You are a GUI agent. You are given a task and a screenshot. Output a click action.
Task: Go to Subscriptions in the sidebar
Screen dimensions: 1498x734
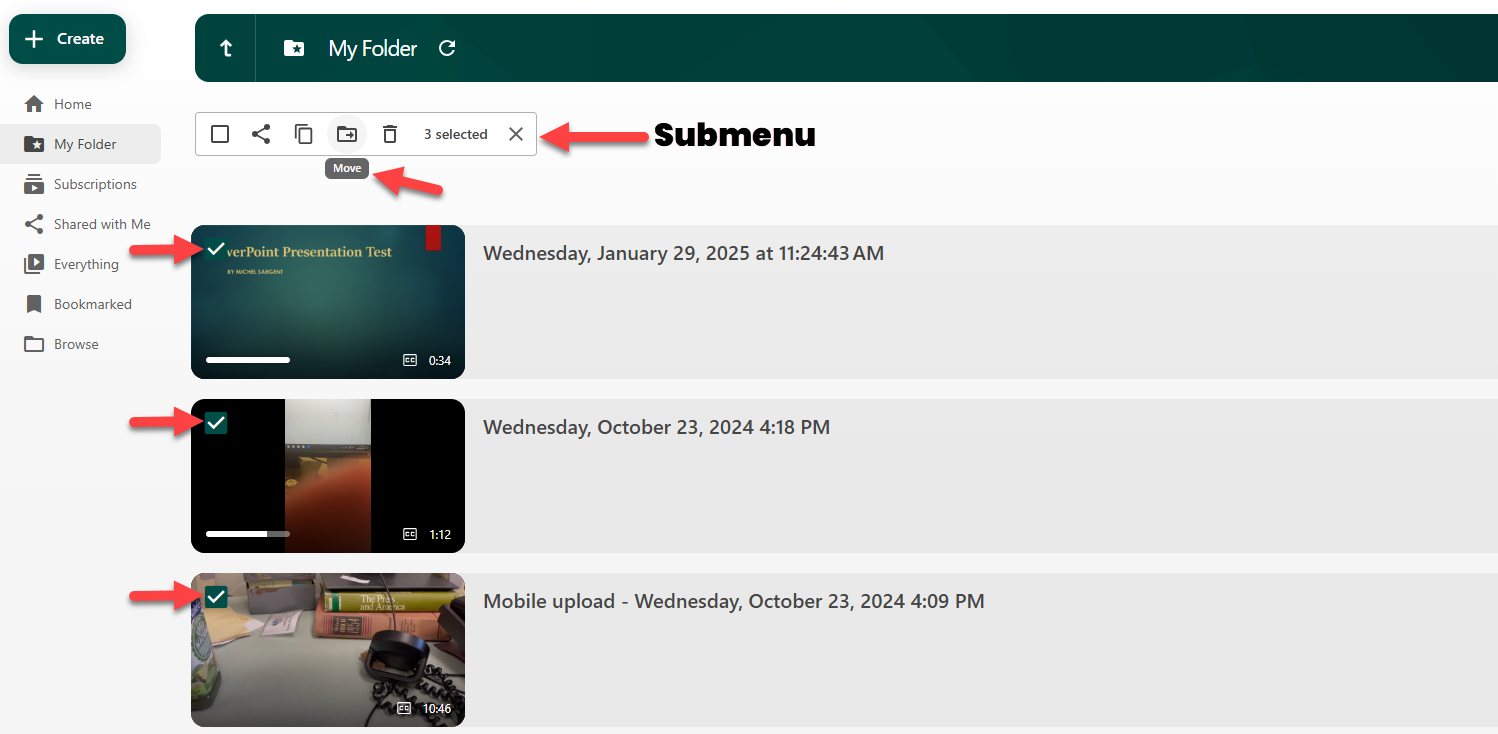pos(94,184)
